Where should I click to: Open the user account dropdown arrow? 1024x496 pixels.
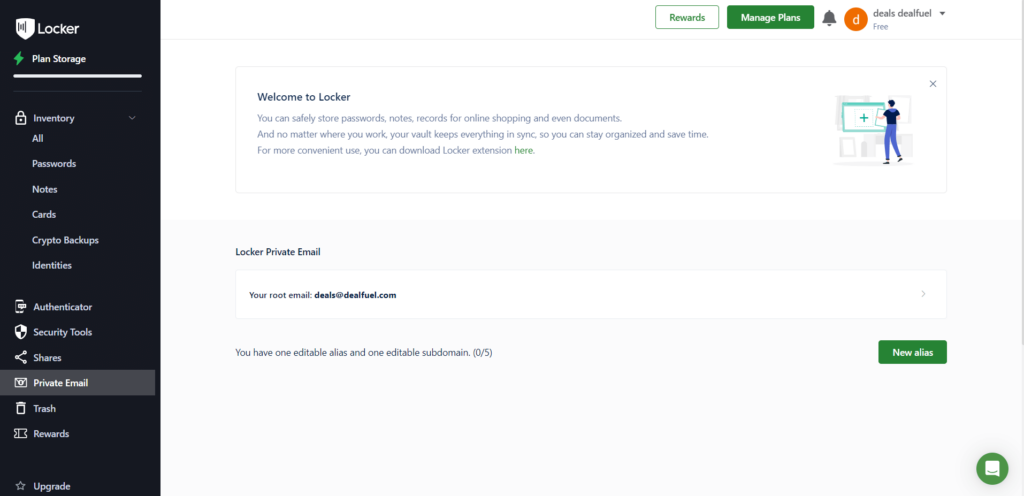point(943,13)
